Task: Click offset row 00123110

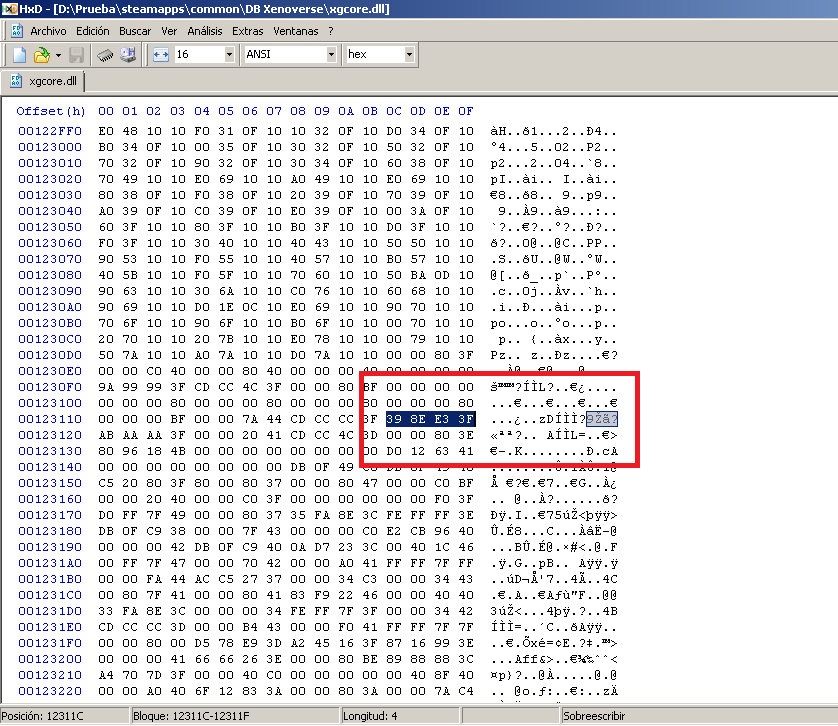Action: click(x=50, y=419)
